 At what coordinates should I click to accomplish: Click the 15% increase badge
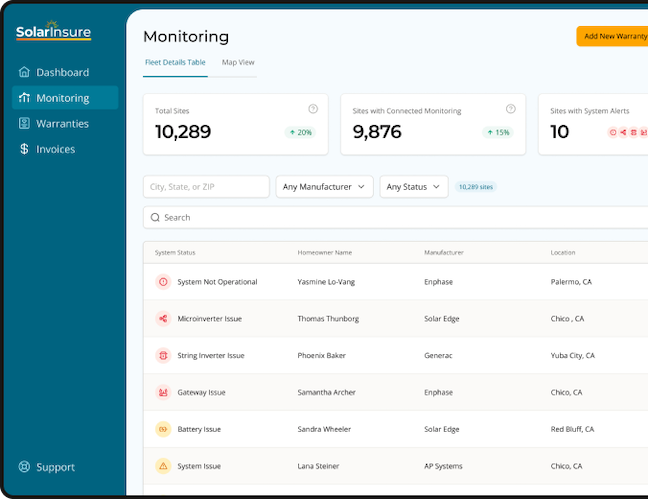click(498, 132)
